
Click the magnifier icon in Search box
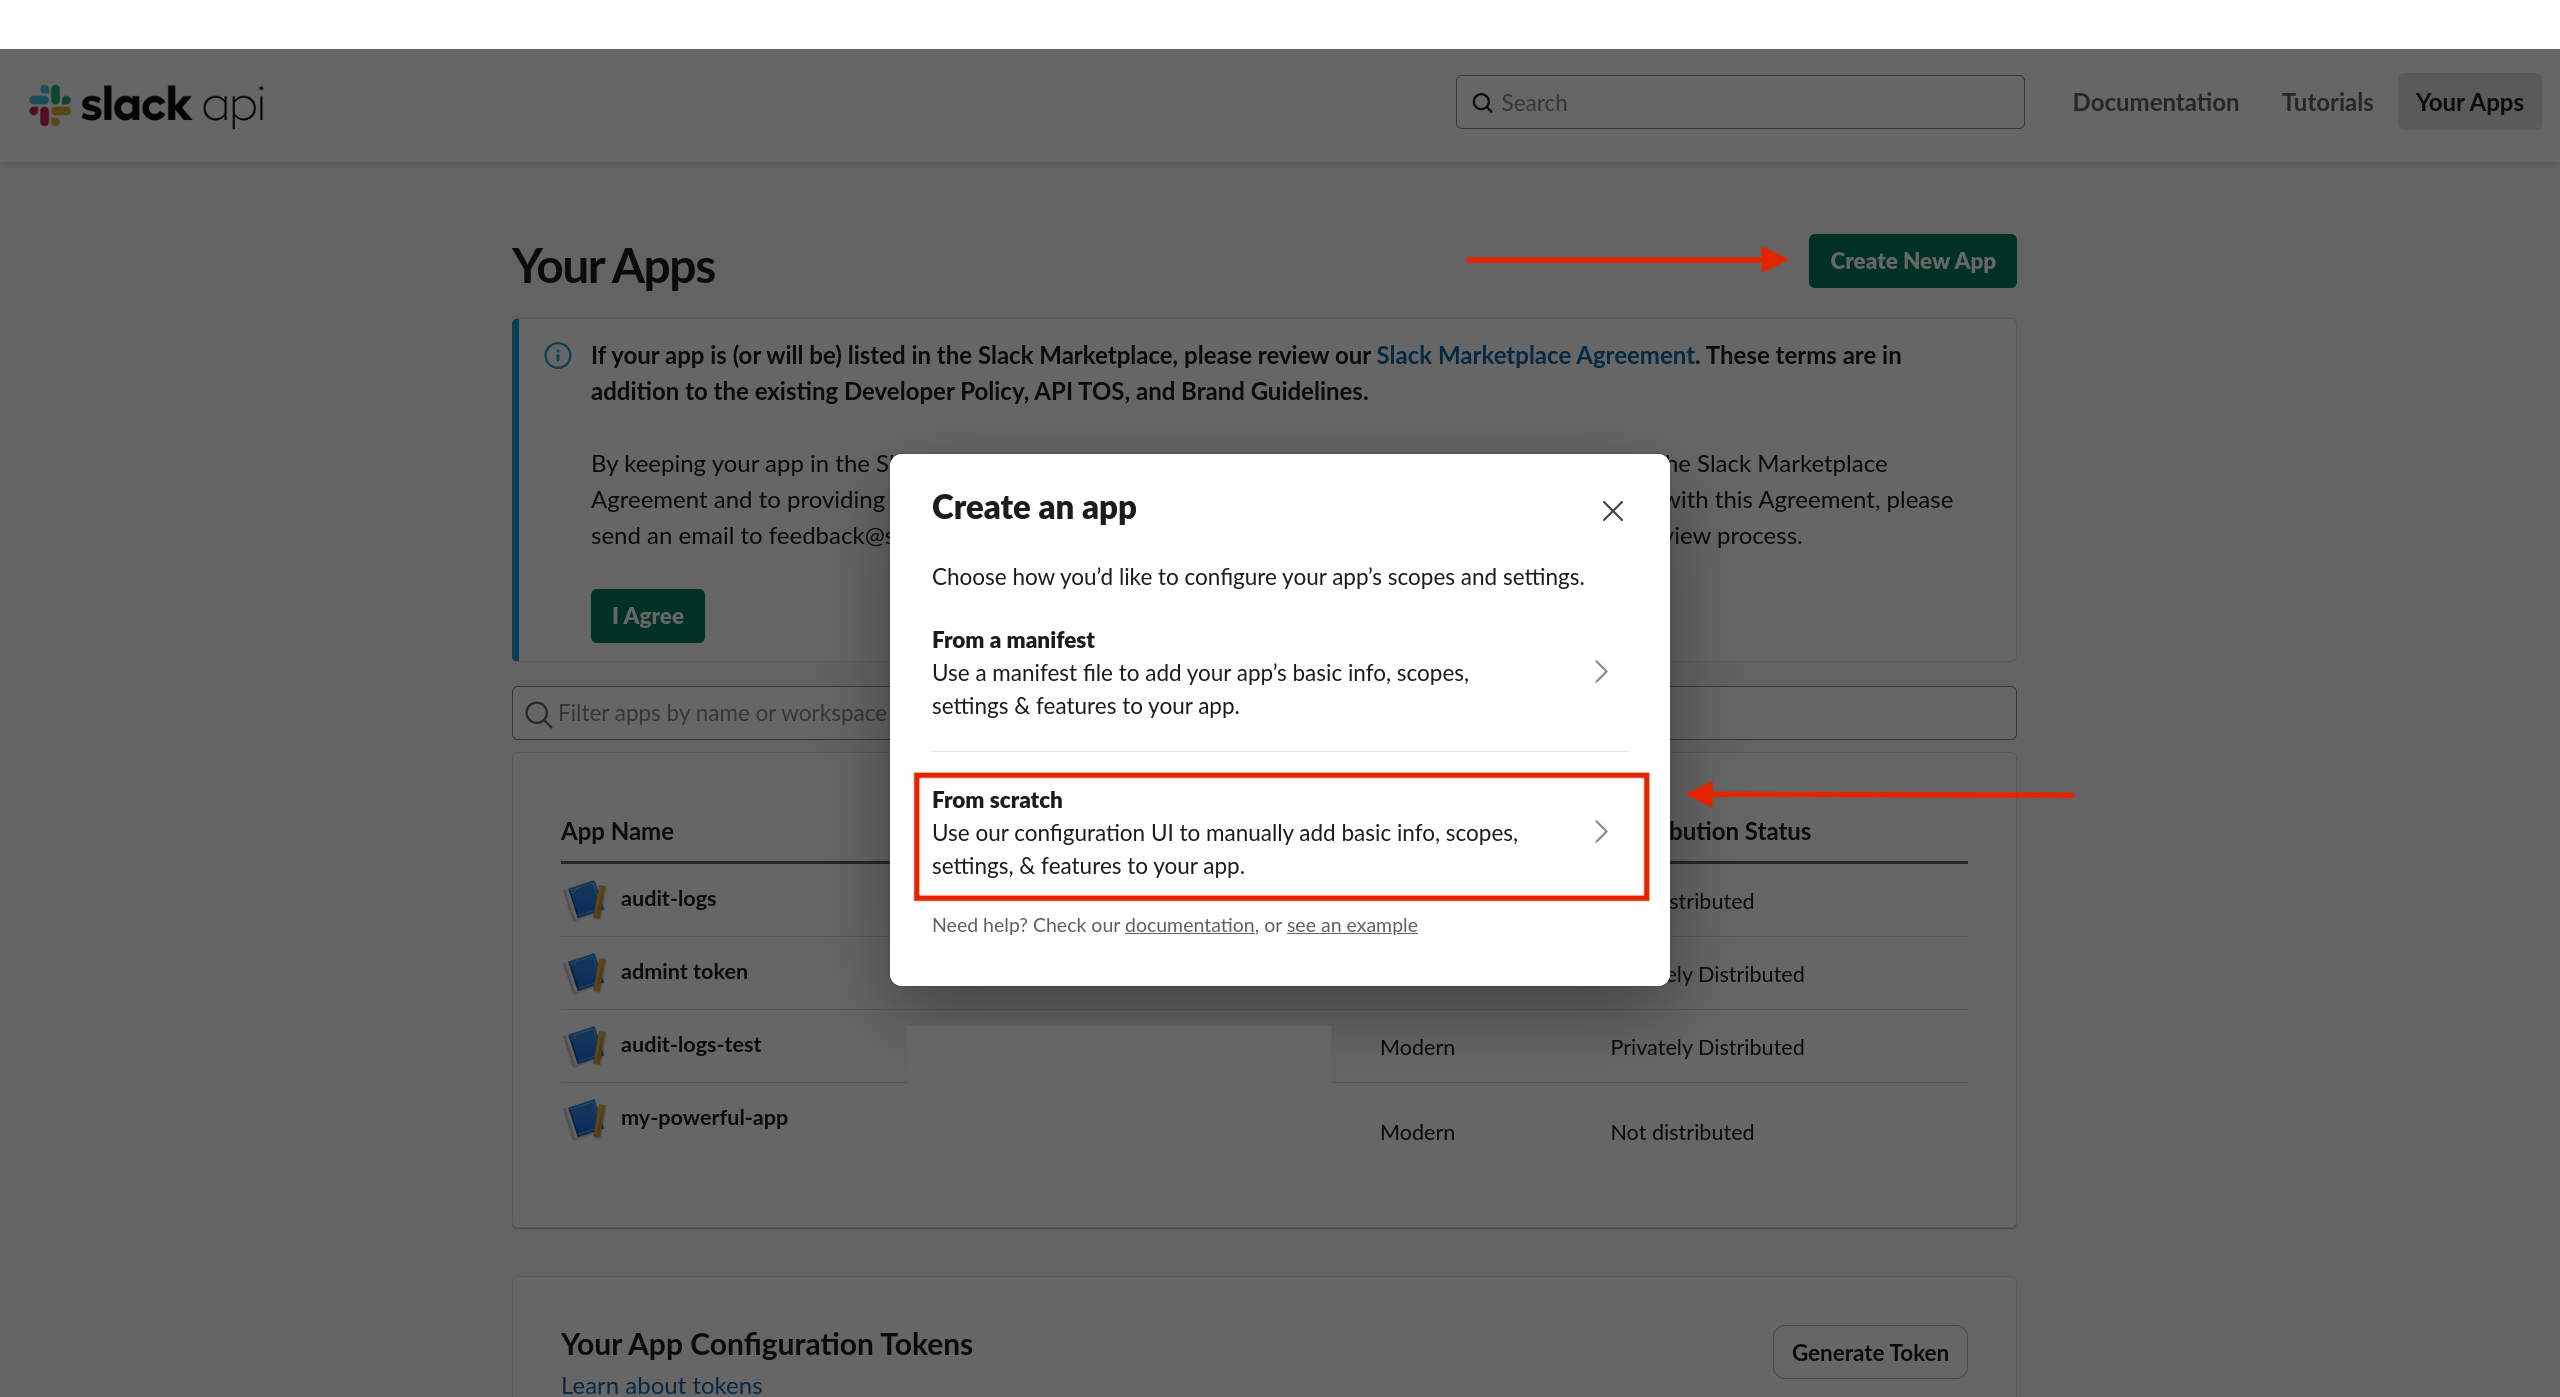pyautogui.click(x=1482, y=103)
